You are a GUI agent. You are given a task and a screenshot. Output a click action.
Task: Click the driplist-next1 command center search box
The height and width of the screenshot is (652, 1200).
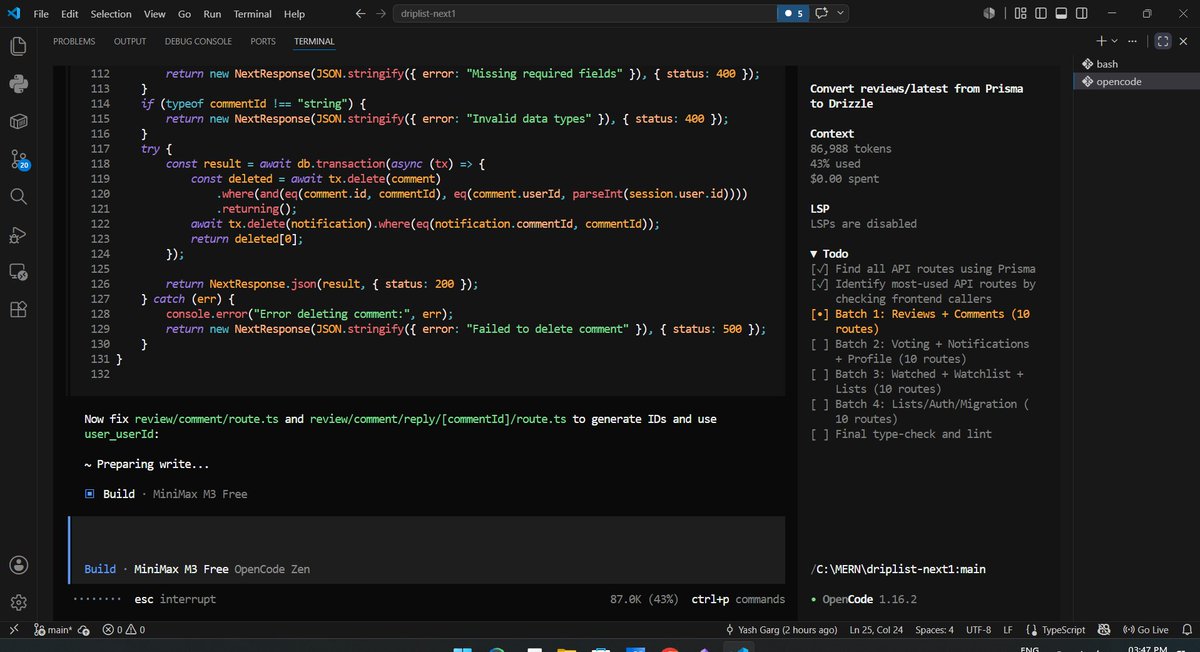[x=587, y=14]
